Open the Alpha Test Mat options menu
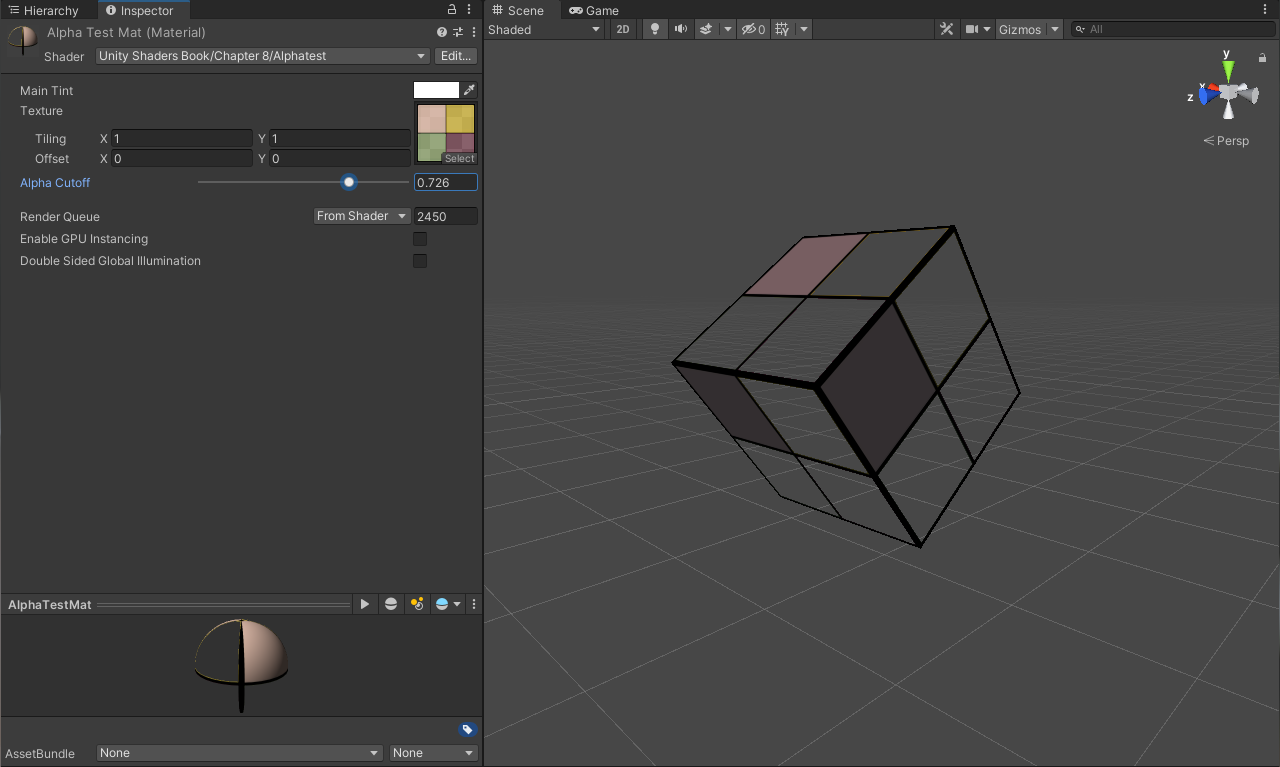The width and height of the screenshot is (1280, 767). coord(474,33)
